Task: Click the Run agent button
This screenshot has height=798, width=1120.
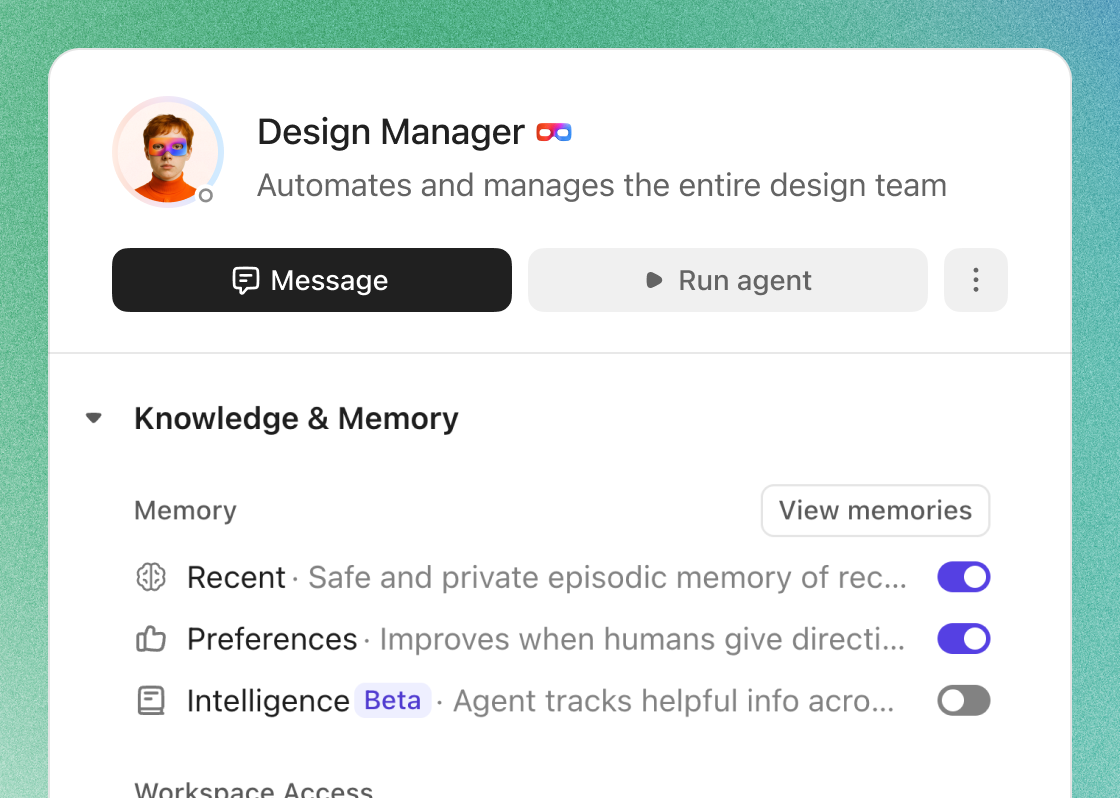Action: 727,280
